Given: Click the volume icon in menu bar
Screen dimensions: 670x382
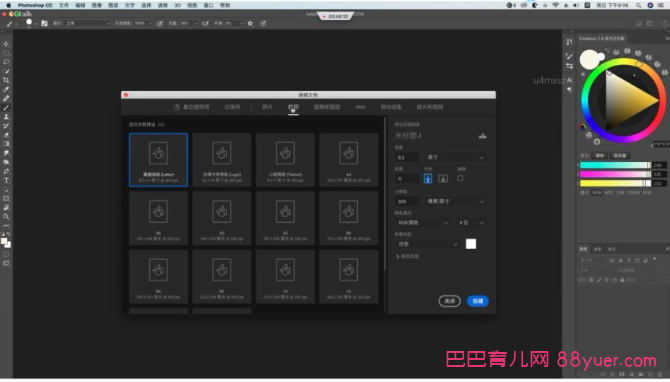Looking at the screenshot, I should 576,5.
